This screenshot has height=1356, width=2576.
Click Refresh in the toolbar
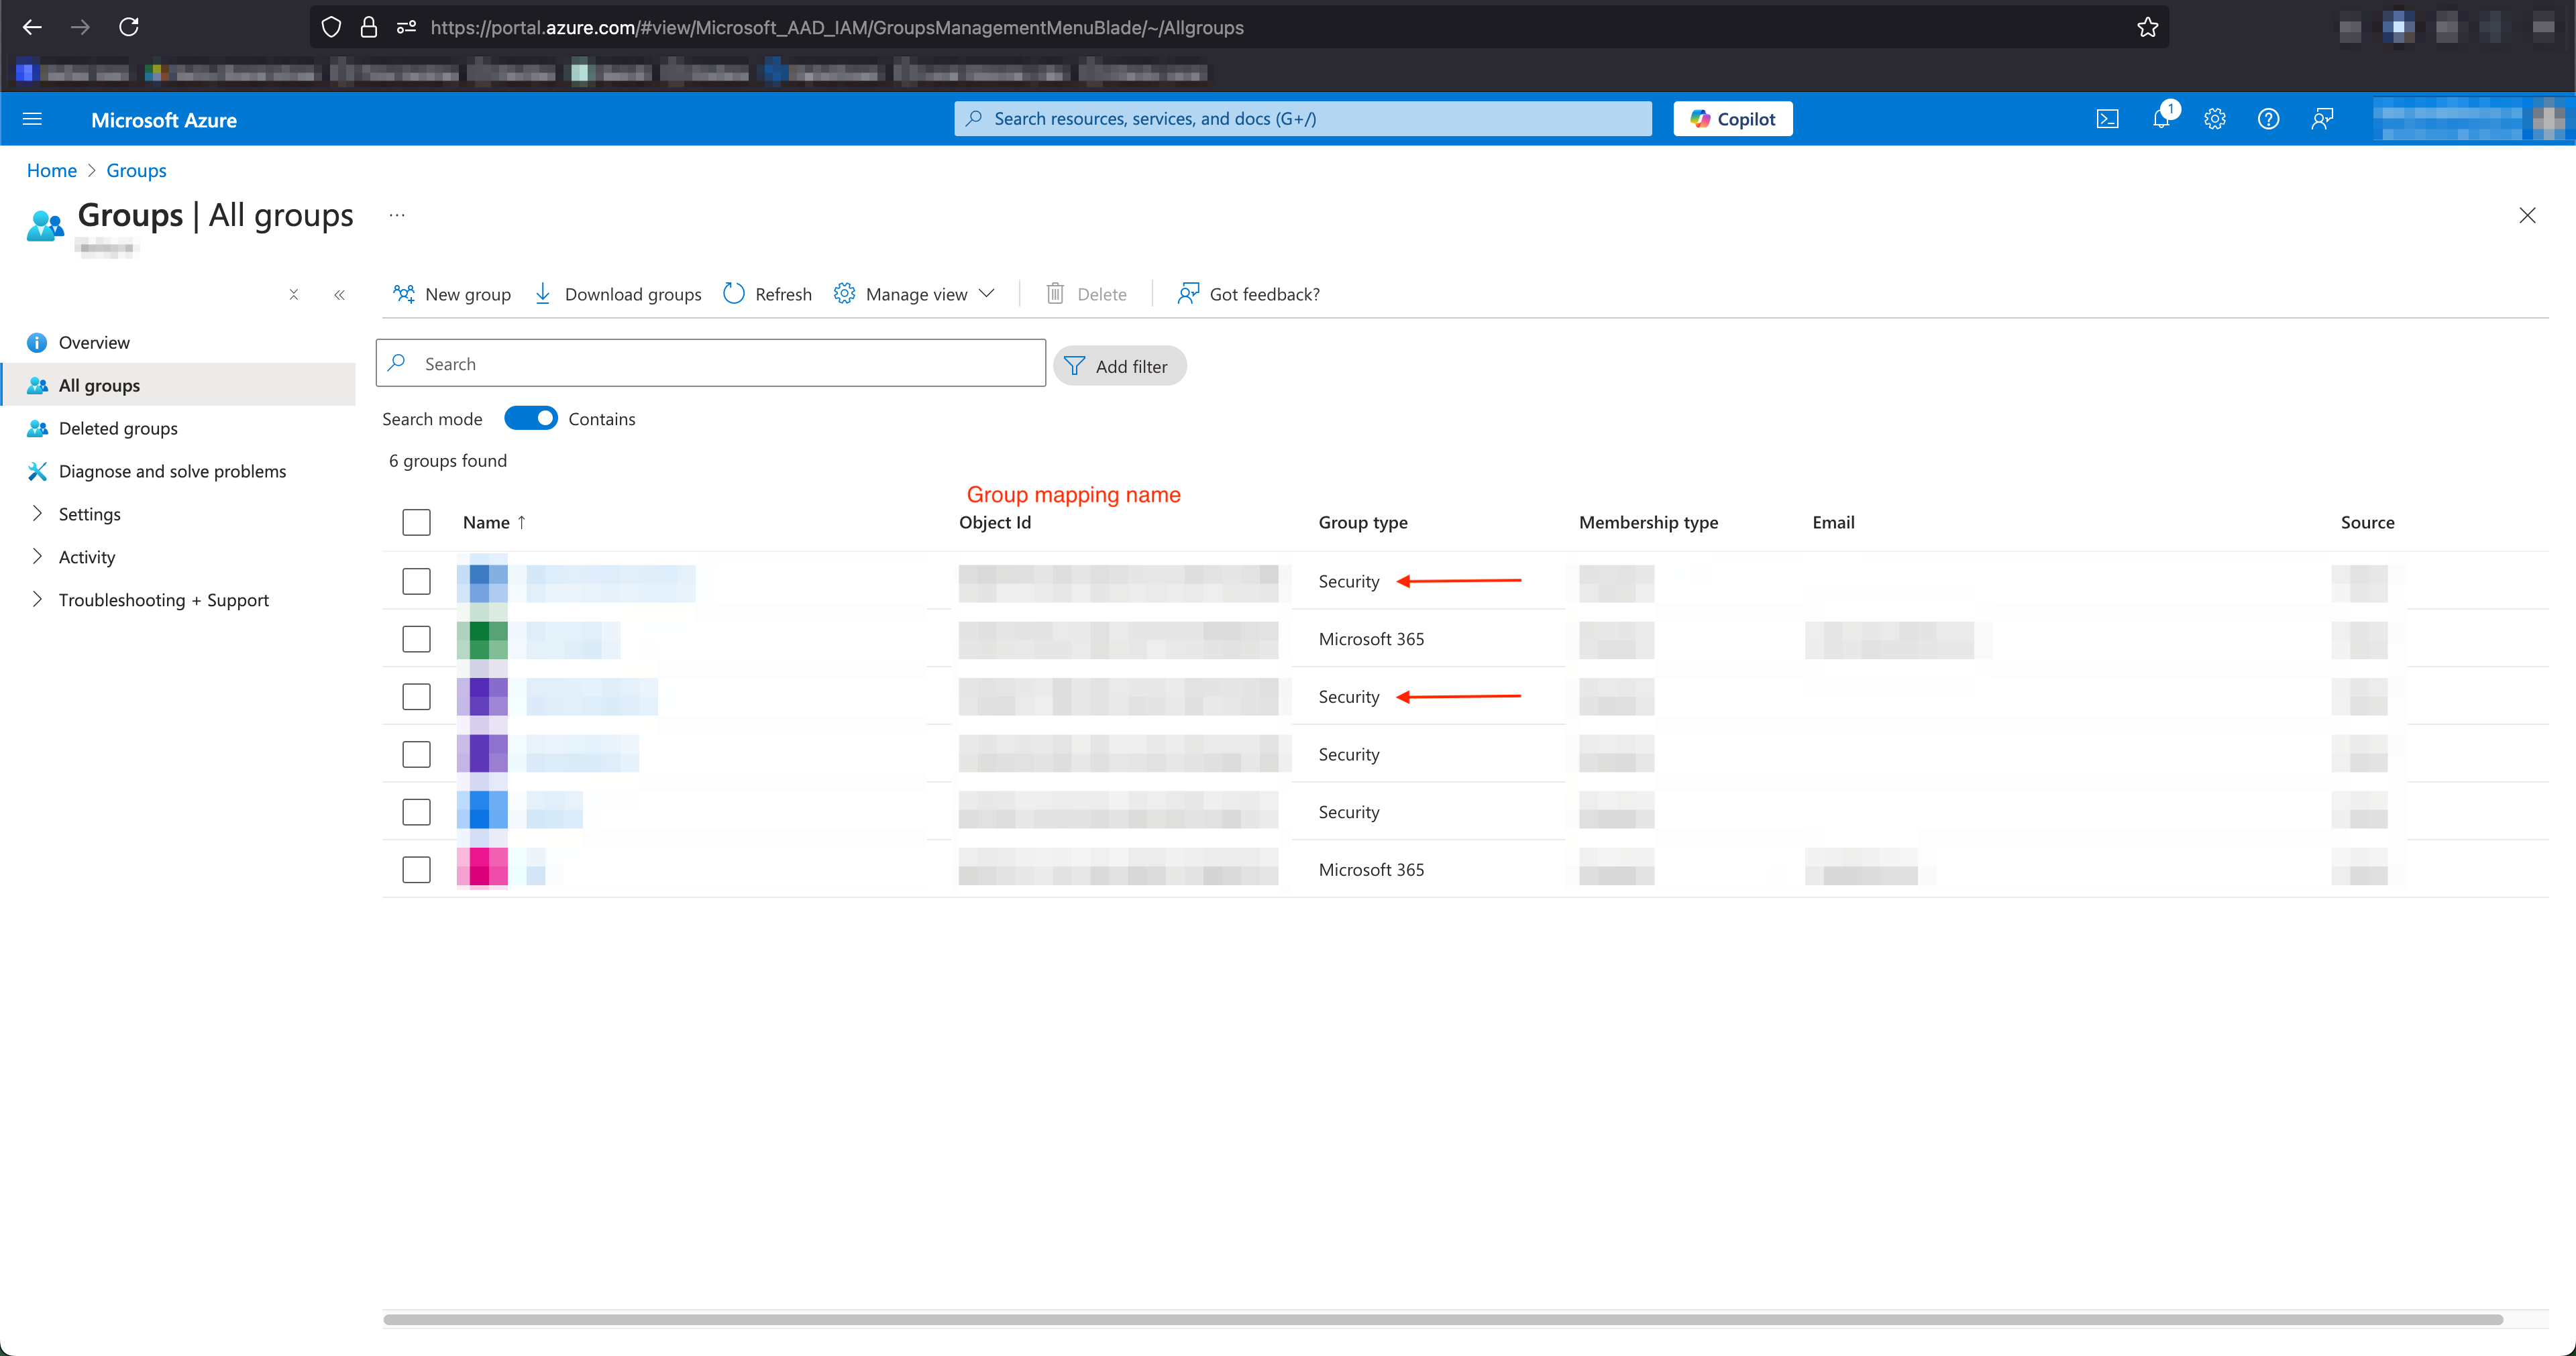(768, 294)
